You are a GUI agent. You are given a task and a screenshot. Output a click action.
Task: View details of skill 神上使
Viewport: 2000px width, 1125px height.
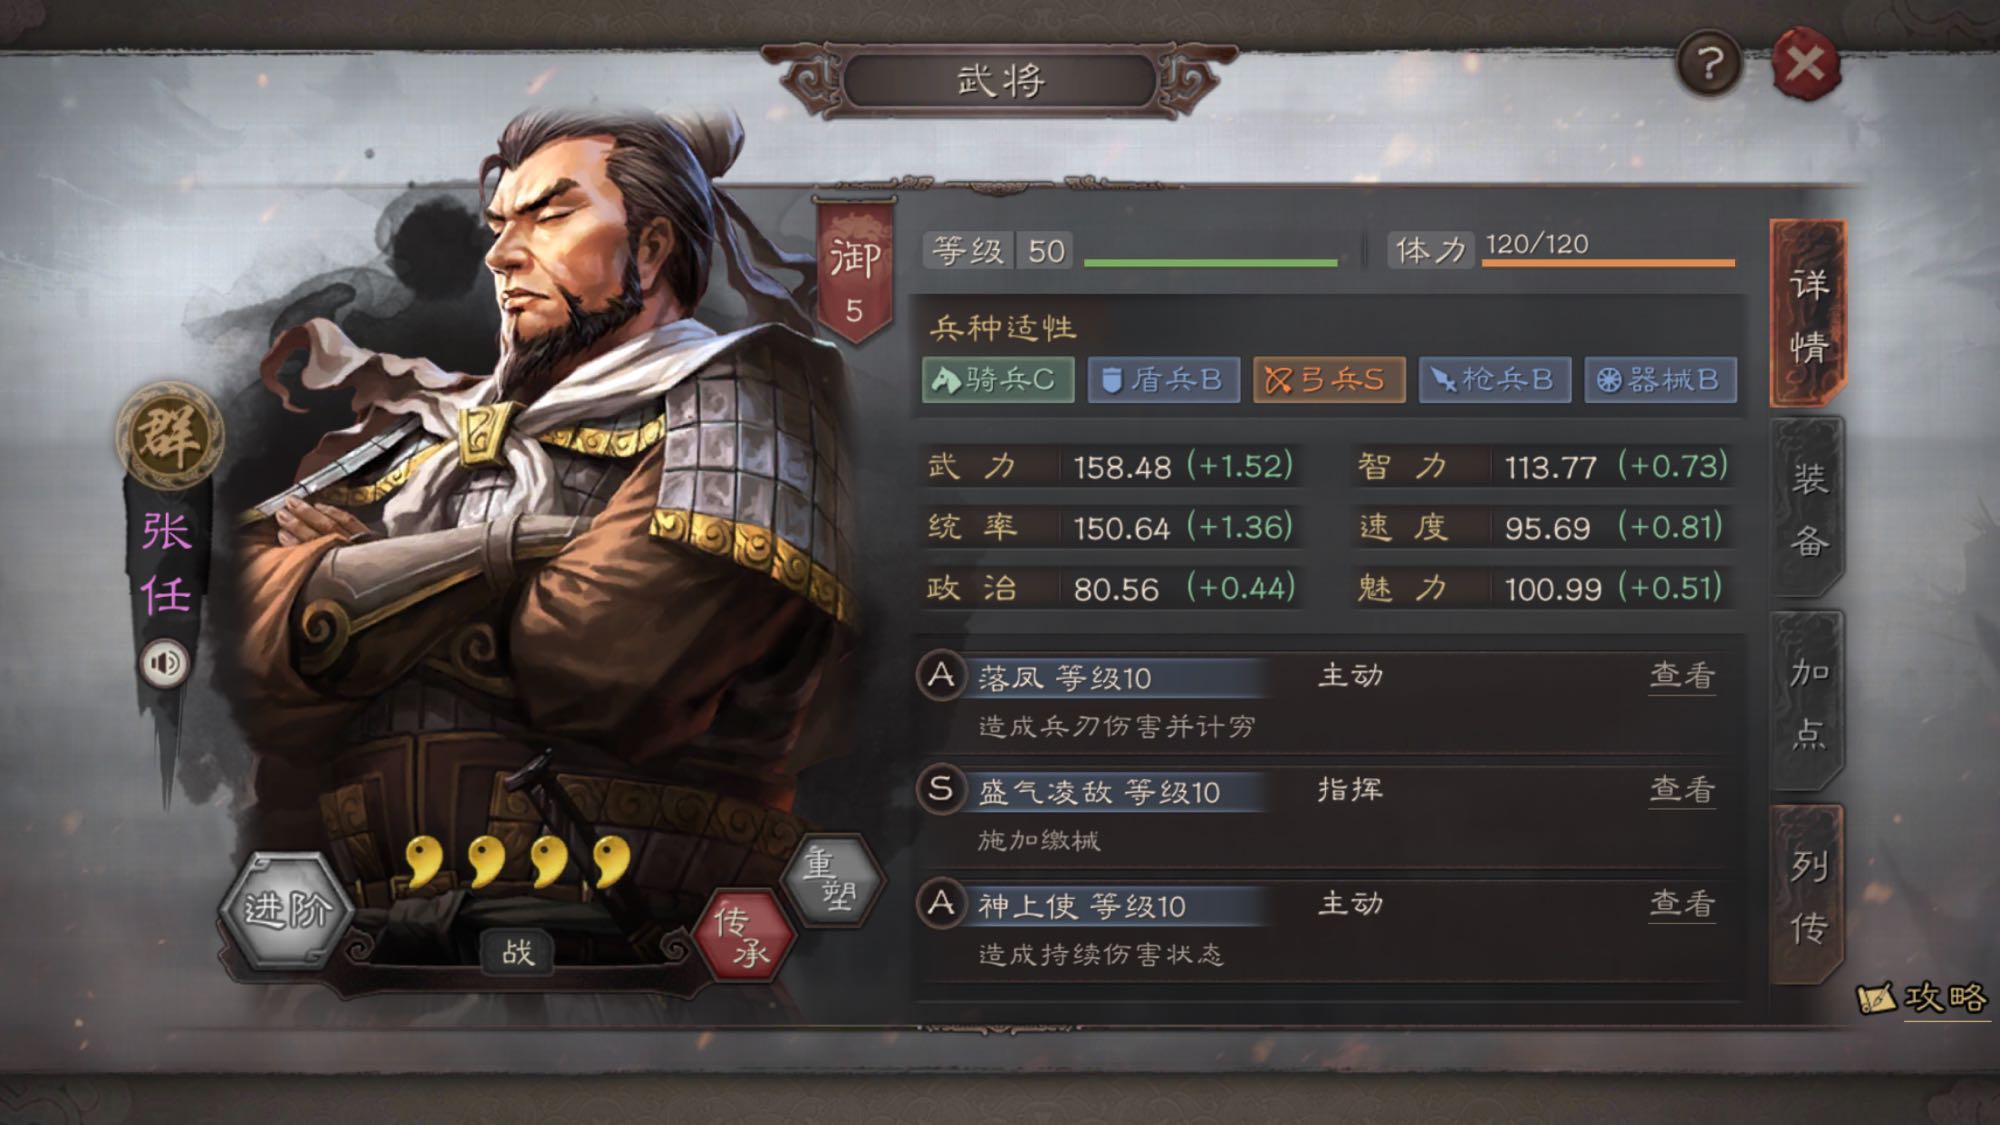[x=1682, y=904]
